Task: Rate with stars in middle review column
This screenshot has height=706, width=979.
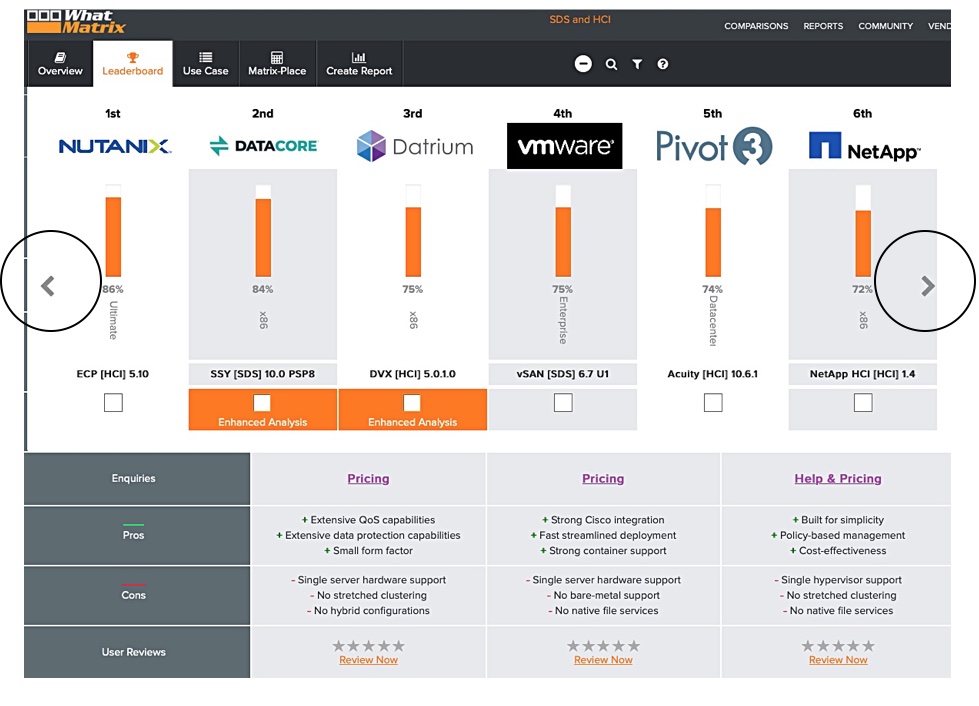Action: [603, 645]
